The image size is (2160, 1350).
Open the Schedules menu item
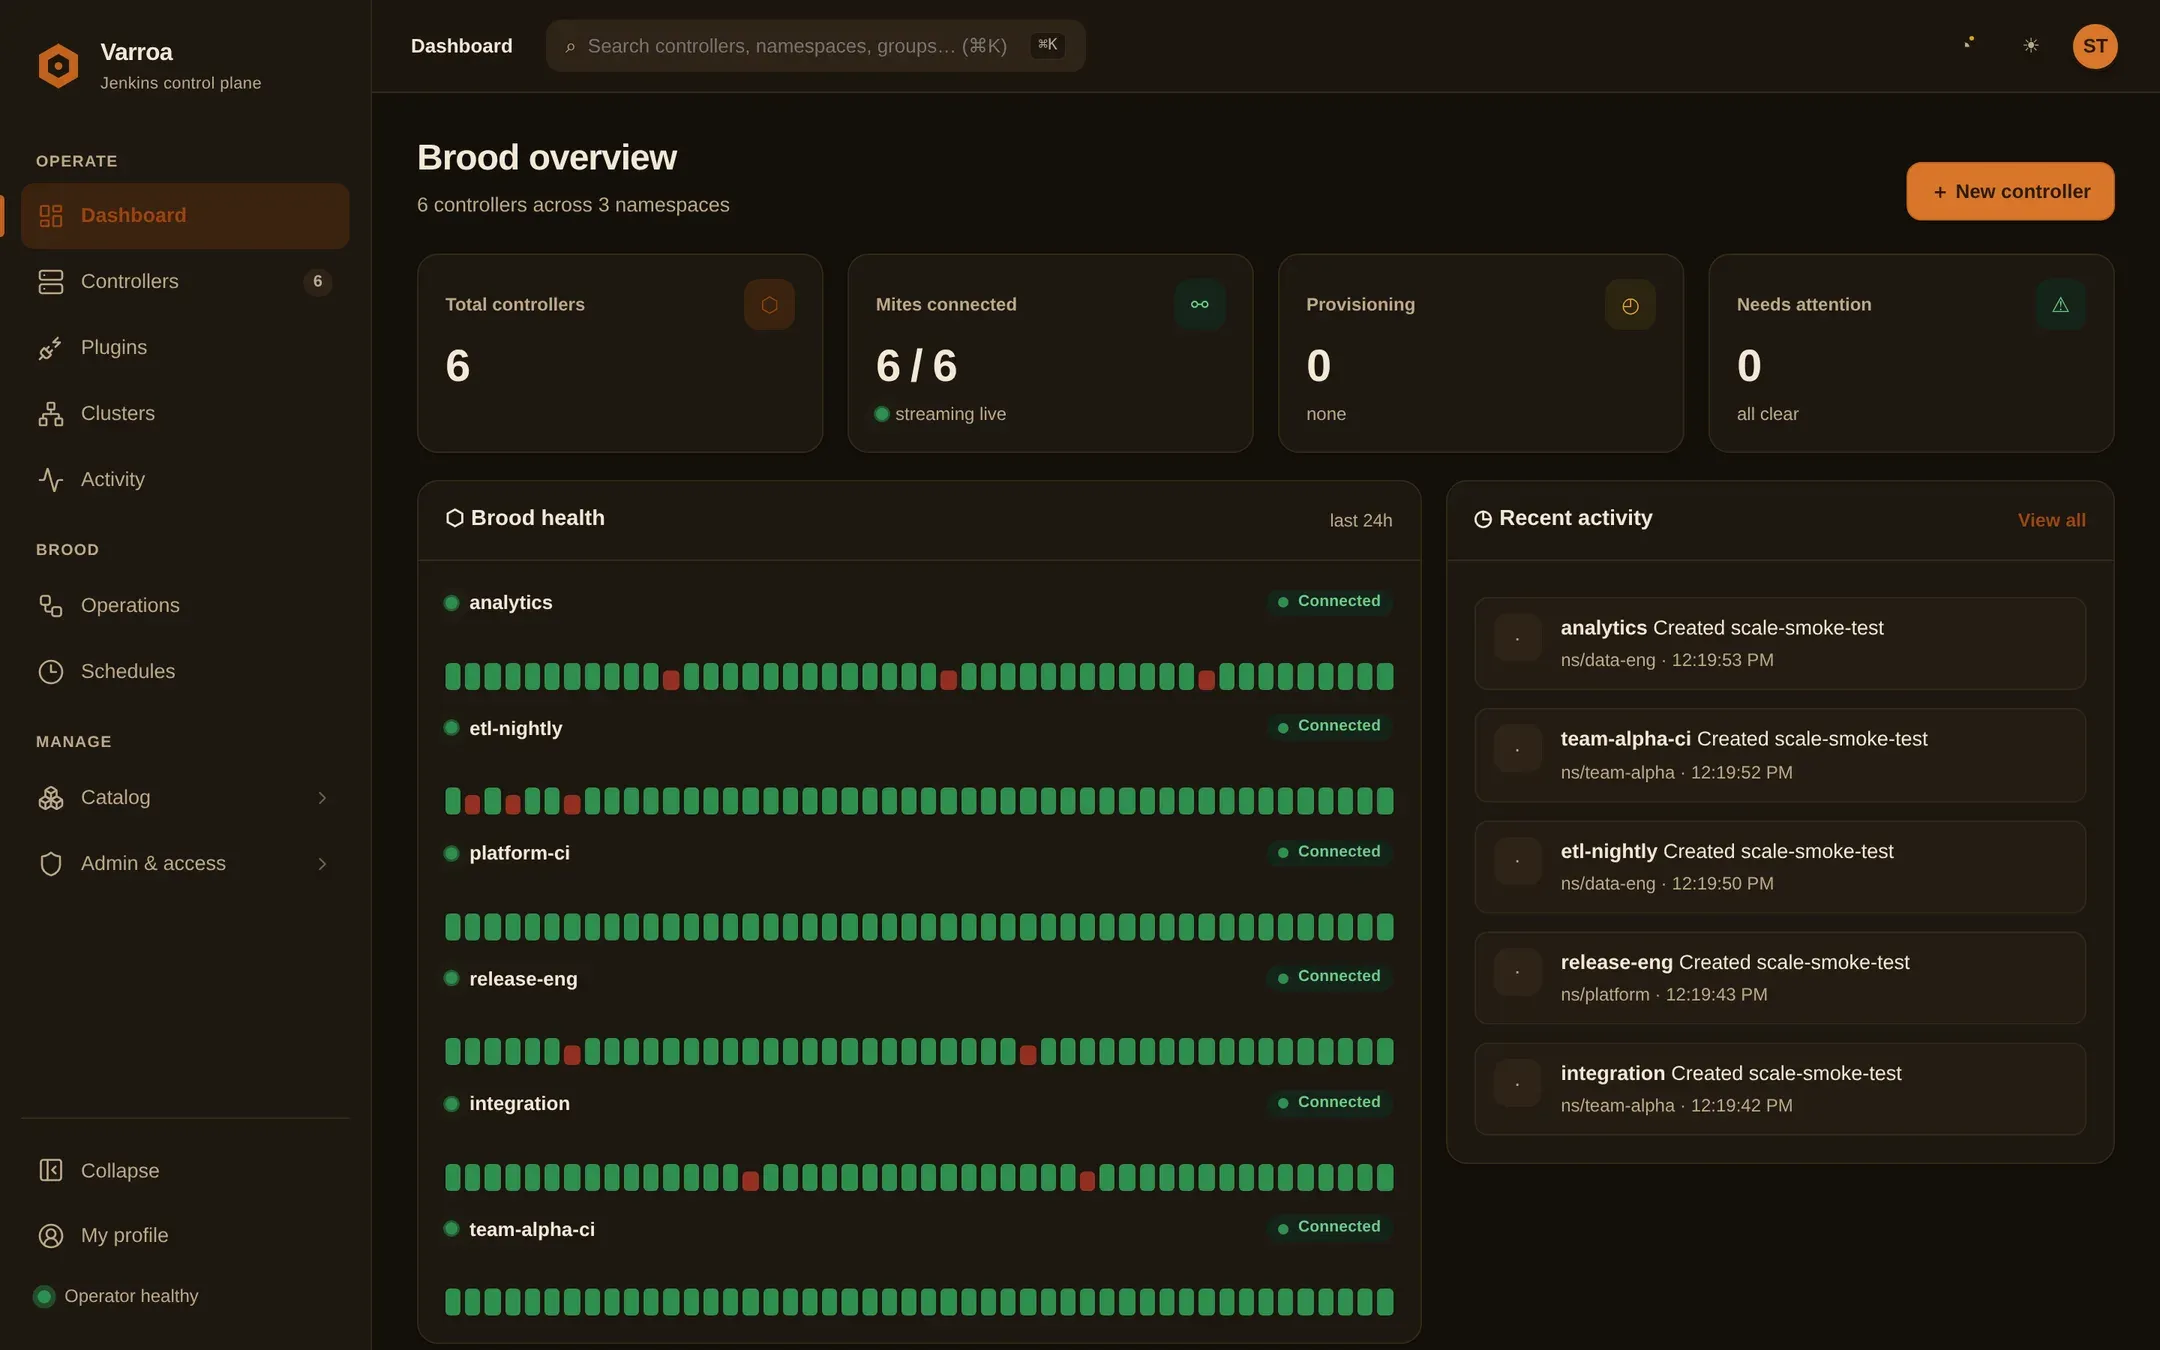pos(185,672)
